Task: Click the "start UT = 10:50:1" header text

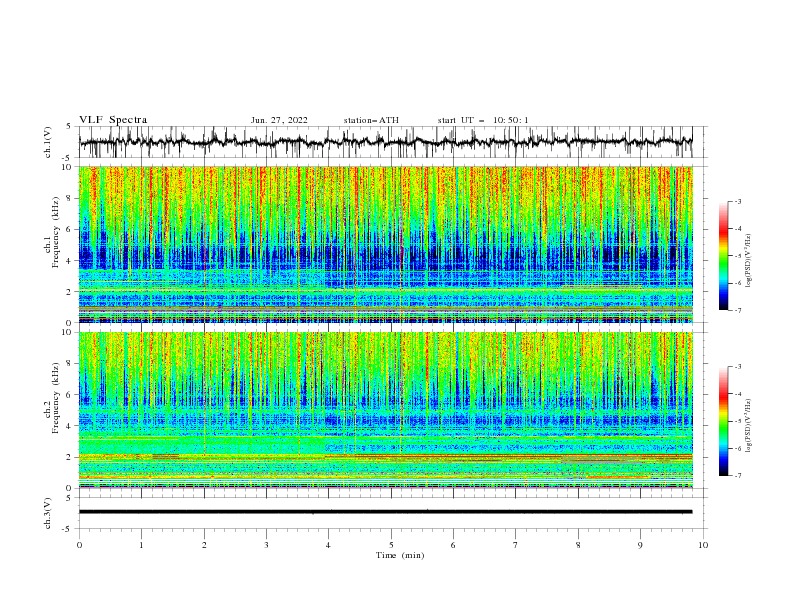Action: point(483,120)
